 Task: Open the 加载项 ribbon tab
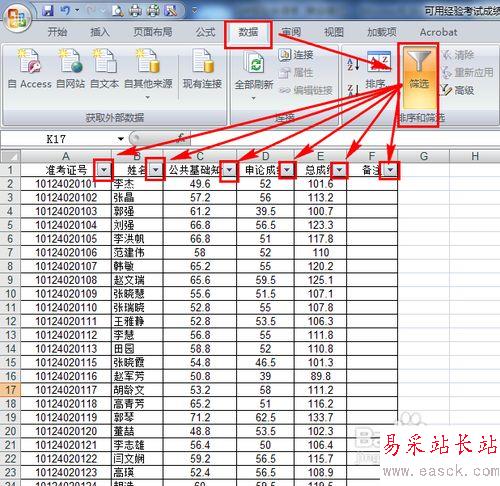click(x=382, y=32)
